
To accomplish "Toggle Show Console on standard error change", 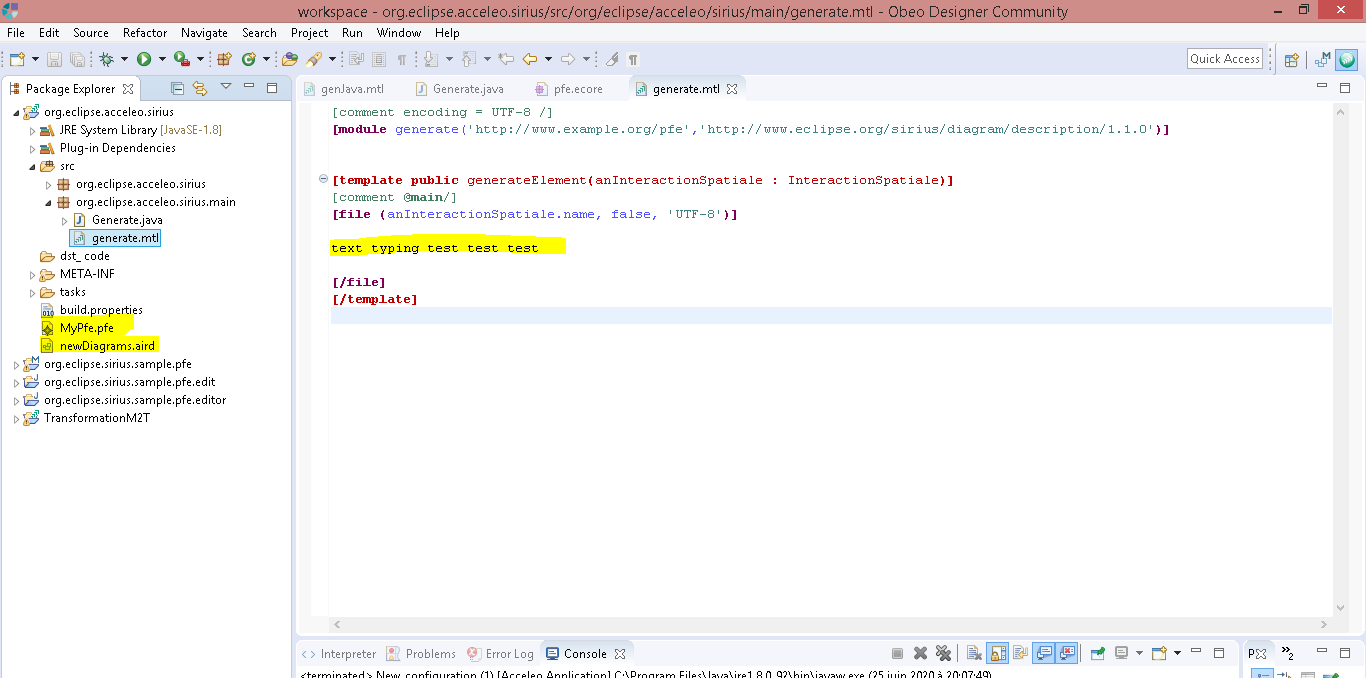I will click(1067, 653).
